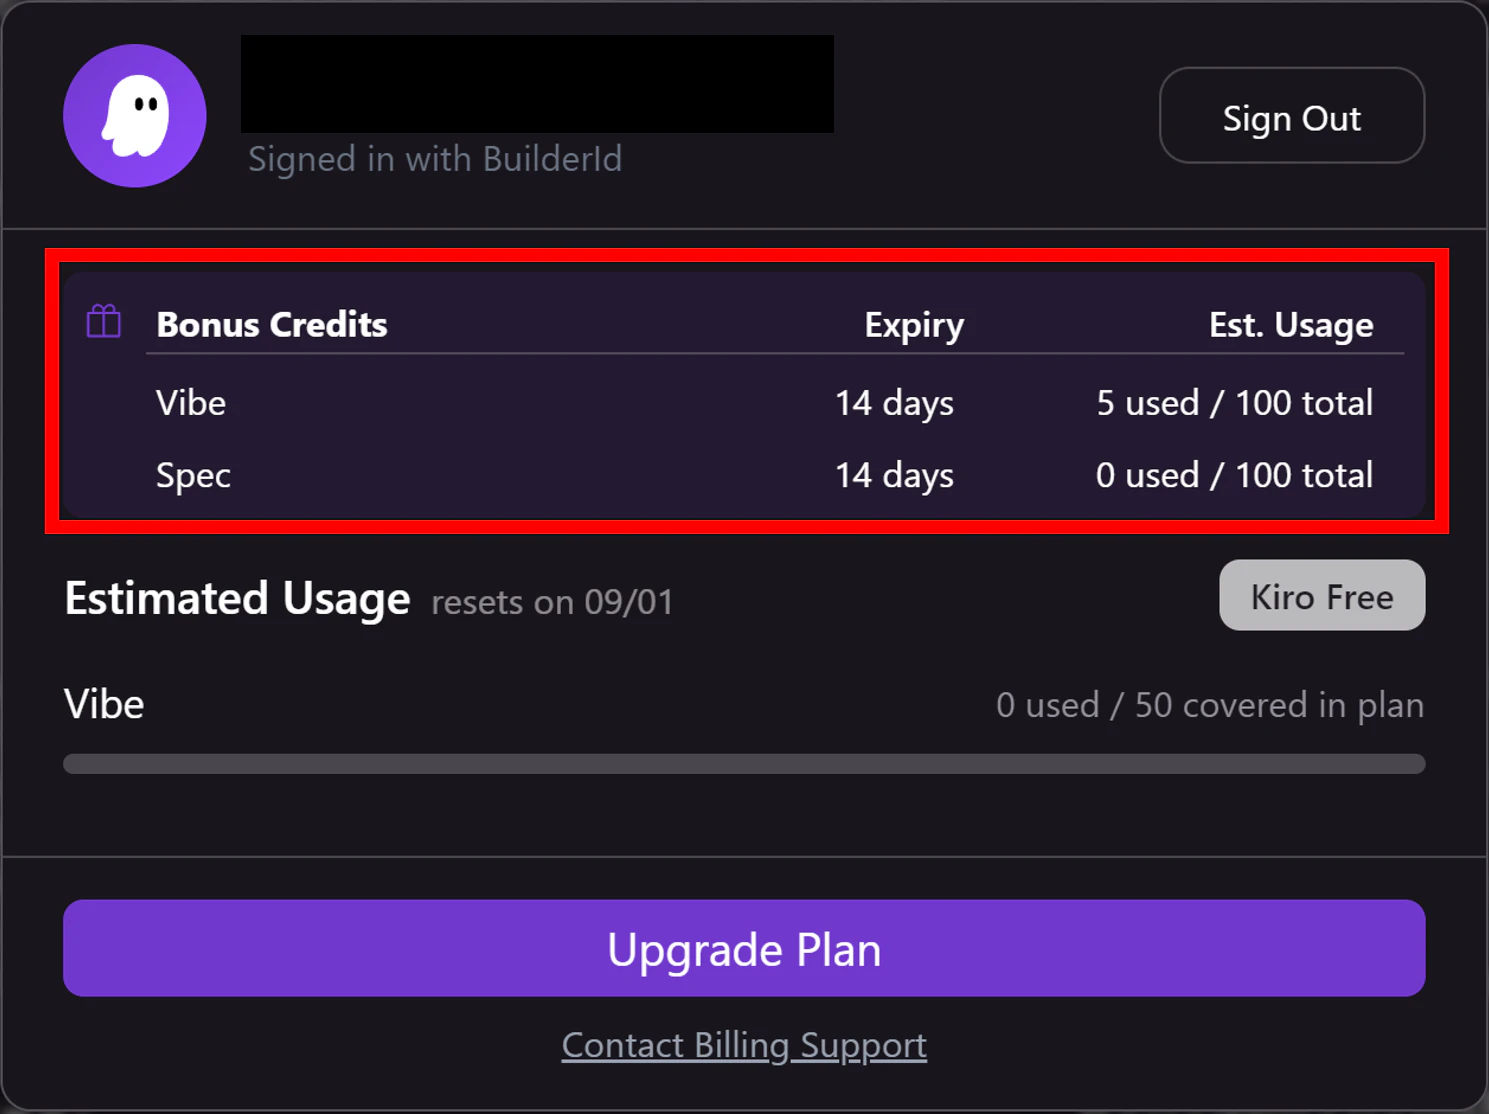Click Vibe's 14 days expiry value

point(894,404)
